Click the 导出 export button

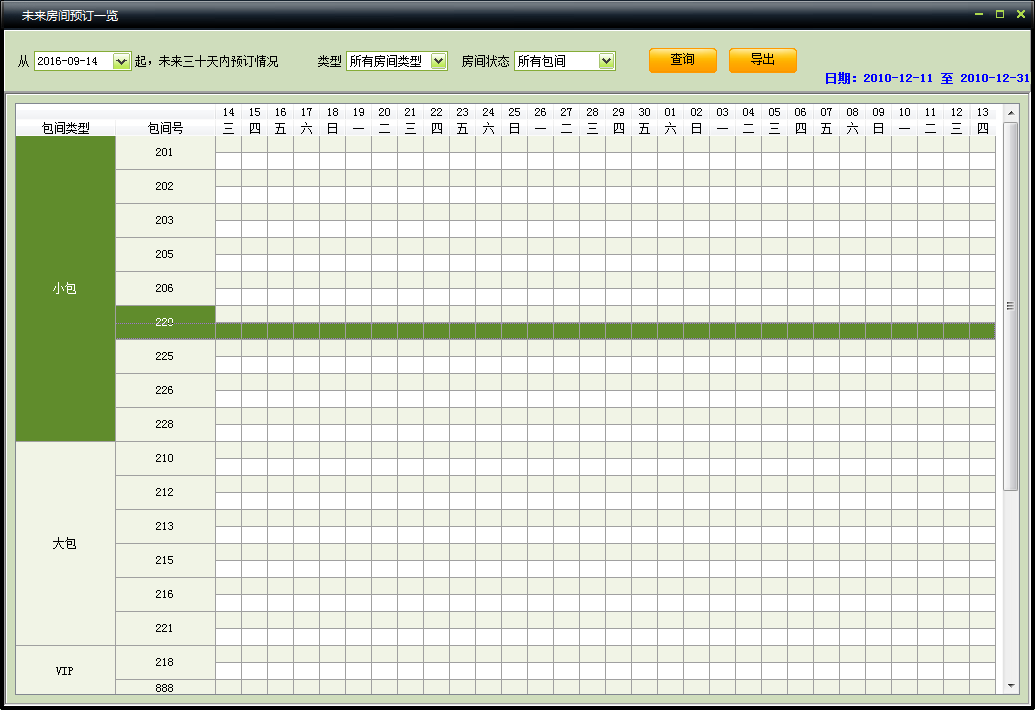(x=762, y=60)
